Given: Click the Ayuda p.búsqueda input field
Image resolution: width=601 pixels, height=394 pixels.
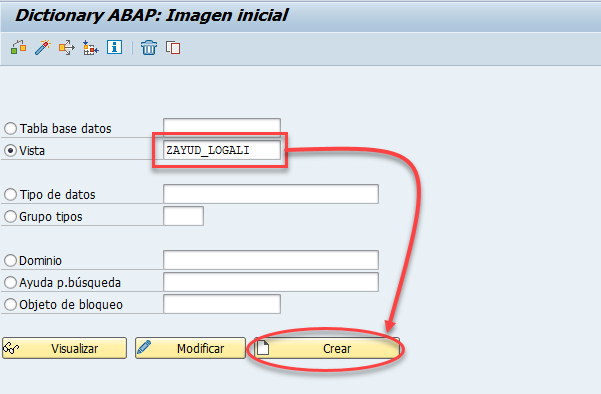Looking at the screenshot, I should tap(271, 282).
